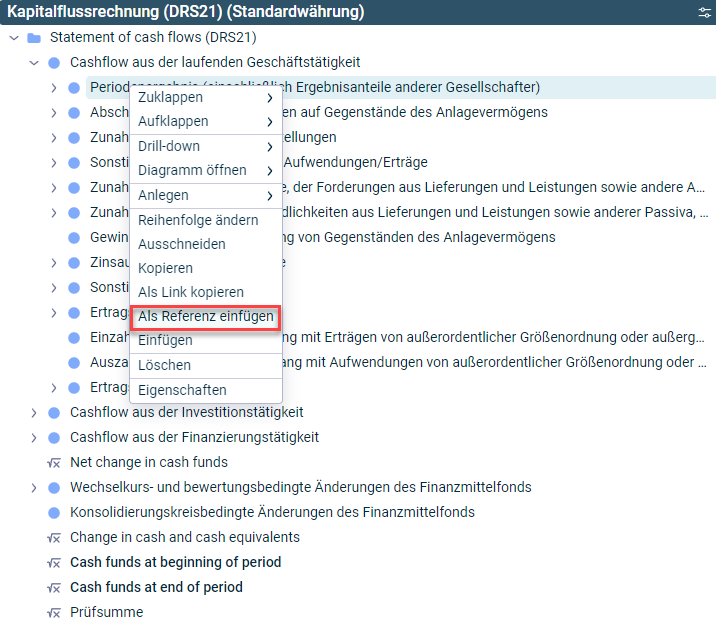The height and width of the screenshot is (628, 716).
Task: Collapse the Statement of cash flows (DRS21) node
Action: tap(14, 38)
